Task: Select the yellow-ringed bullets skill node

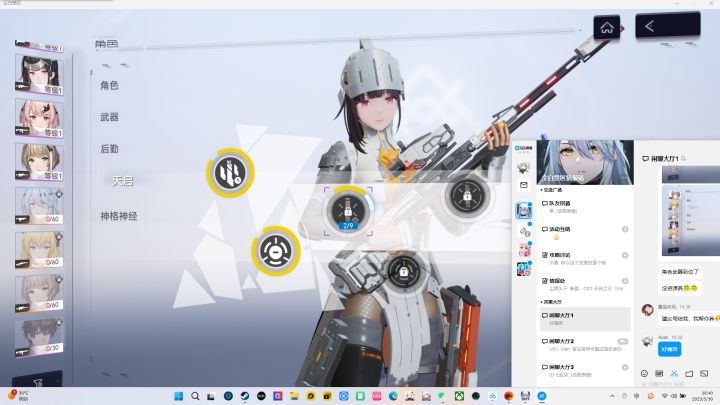Action: tap(230, 173)
